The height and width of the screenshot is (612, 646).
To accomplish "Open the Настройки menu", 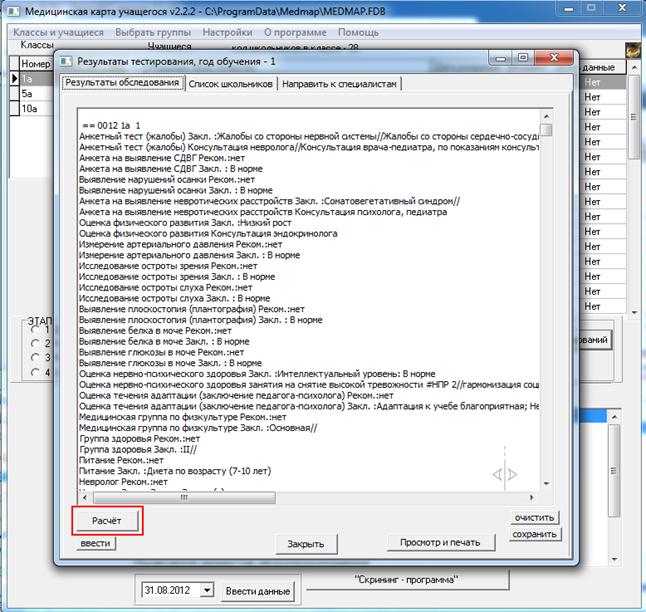I will pos(228,32).
